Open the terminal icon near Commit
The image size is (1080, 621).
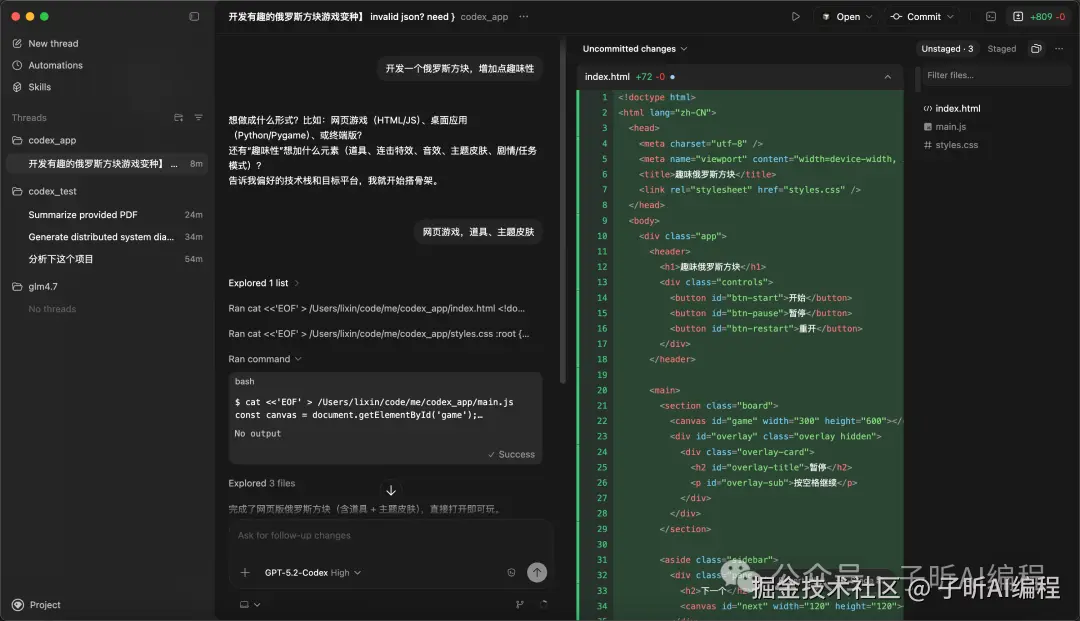pos(992,16)
